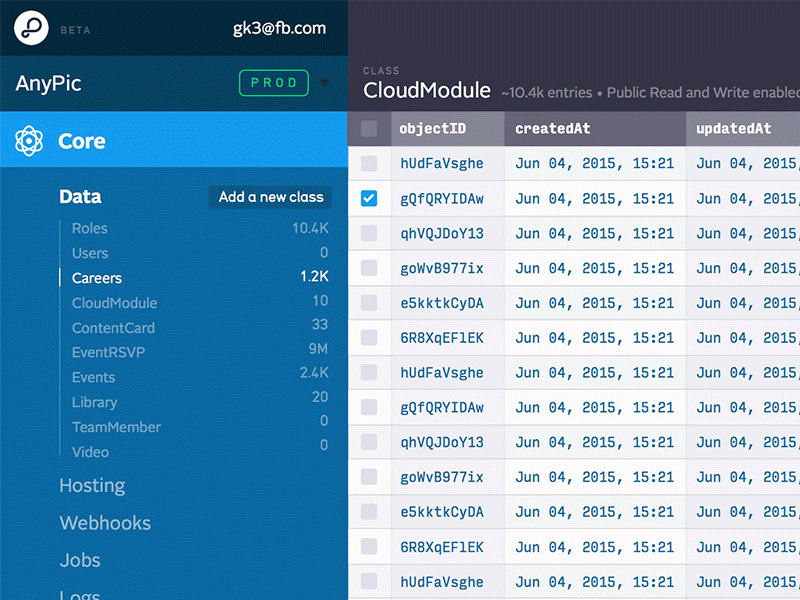The width and height of the screenshot is (800, 600).
Task: Click the Public Read and Write enabled text
Action: click(703, 93)
